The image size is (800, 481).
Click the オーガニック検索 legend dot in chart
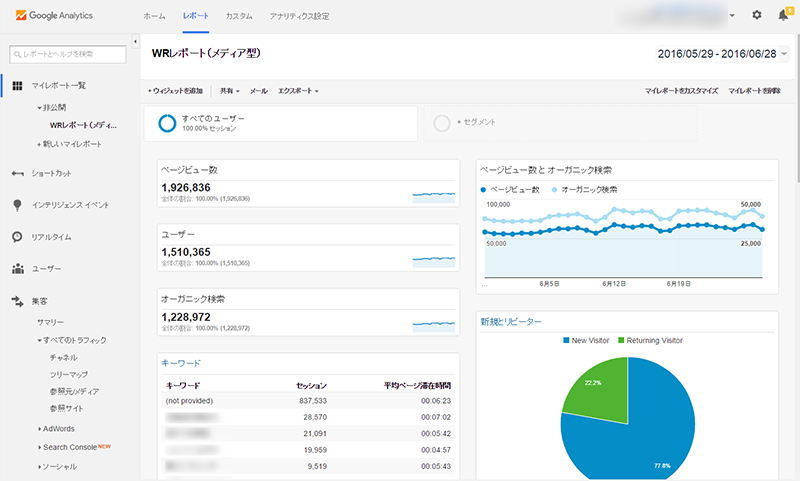555,190
